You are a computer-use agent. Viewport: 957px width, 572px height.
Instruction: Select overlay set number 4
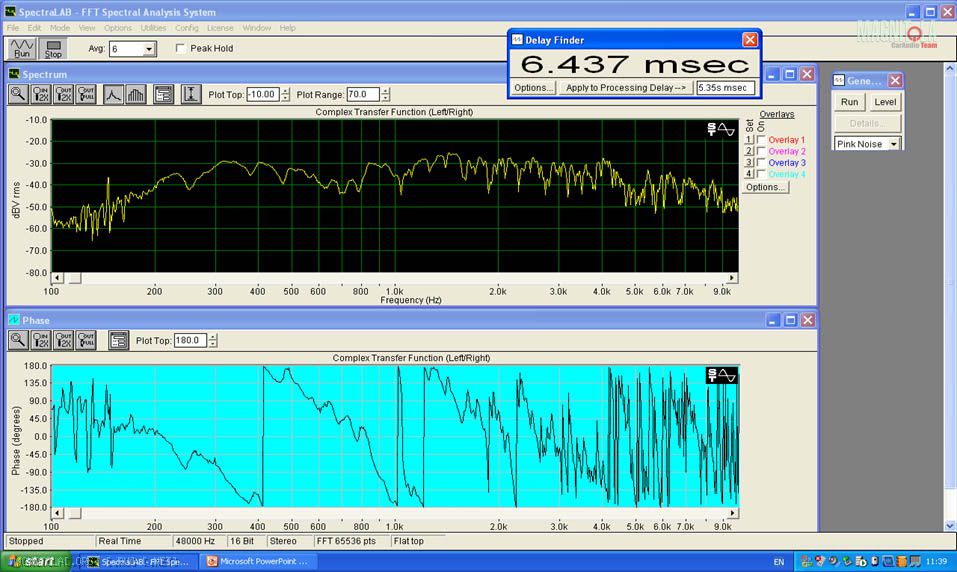[749, 173]
